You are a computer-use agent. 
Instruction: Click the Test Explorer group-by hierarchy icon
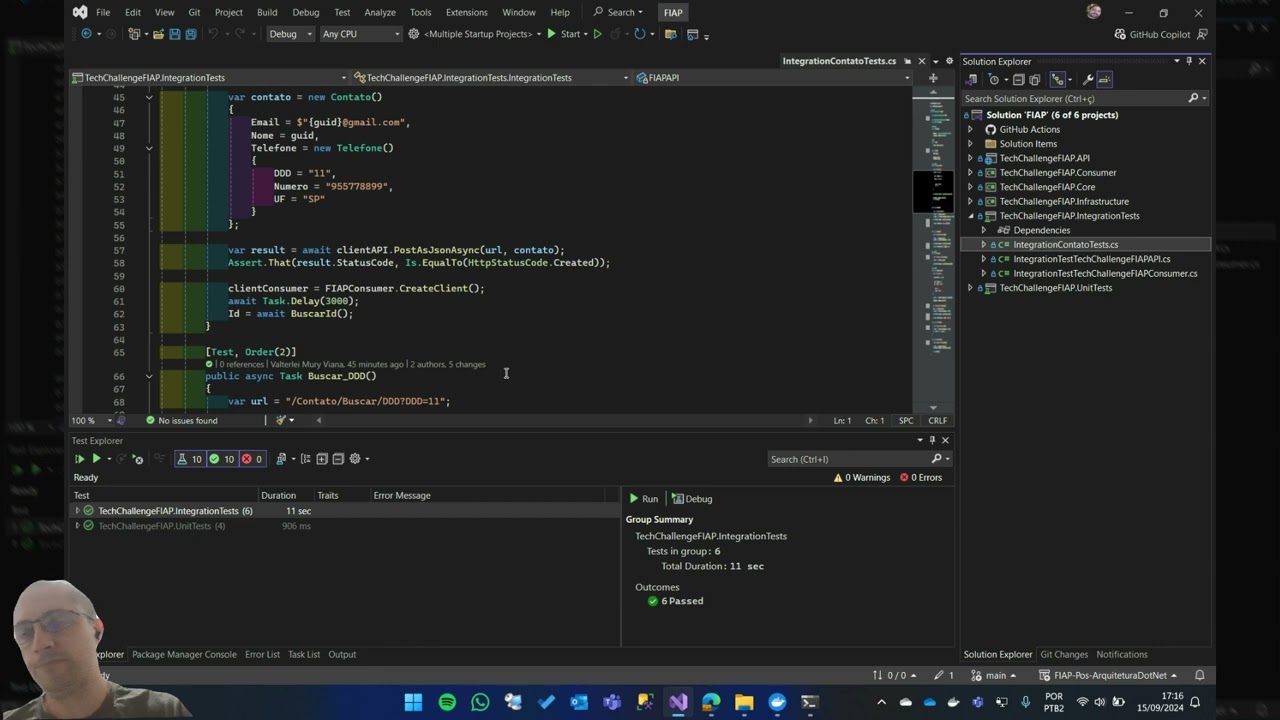[305, 459]
